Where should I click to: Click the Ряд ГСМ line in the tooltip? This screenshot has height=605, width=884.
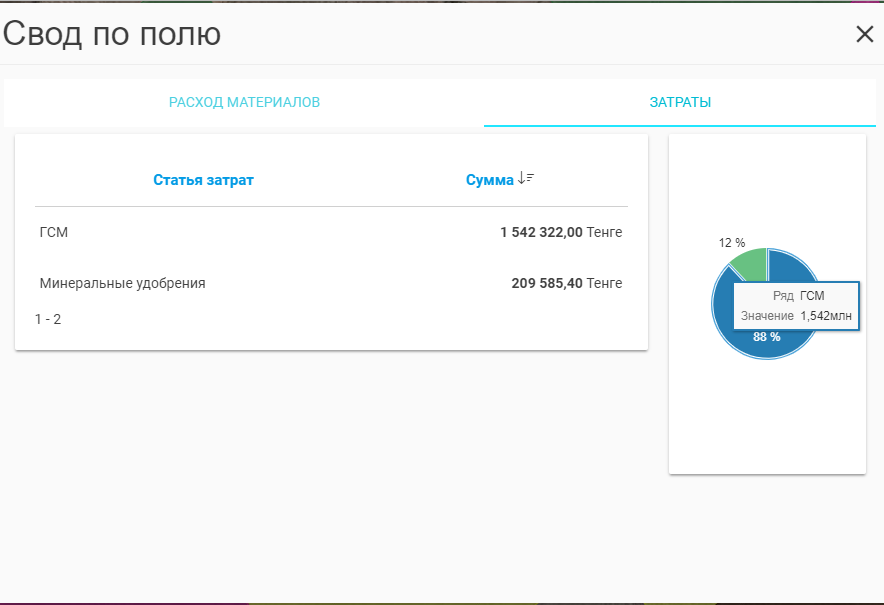798,296
